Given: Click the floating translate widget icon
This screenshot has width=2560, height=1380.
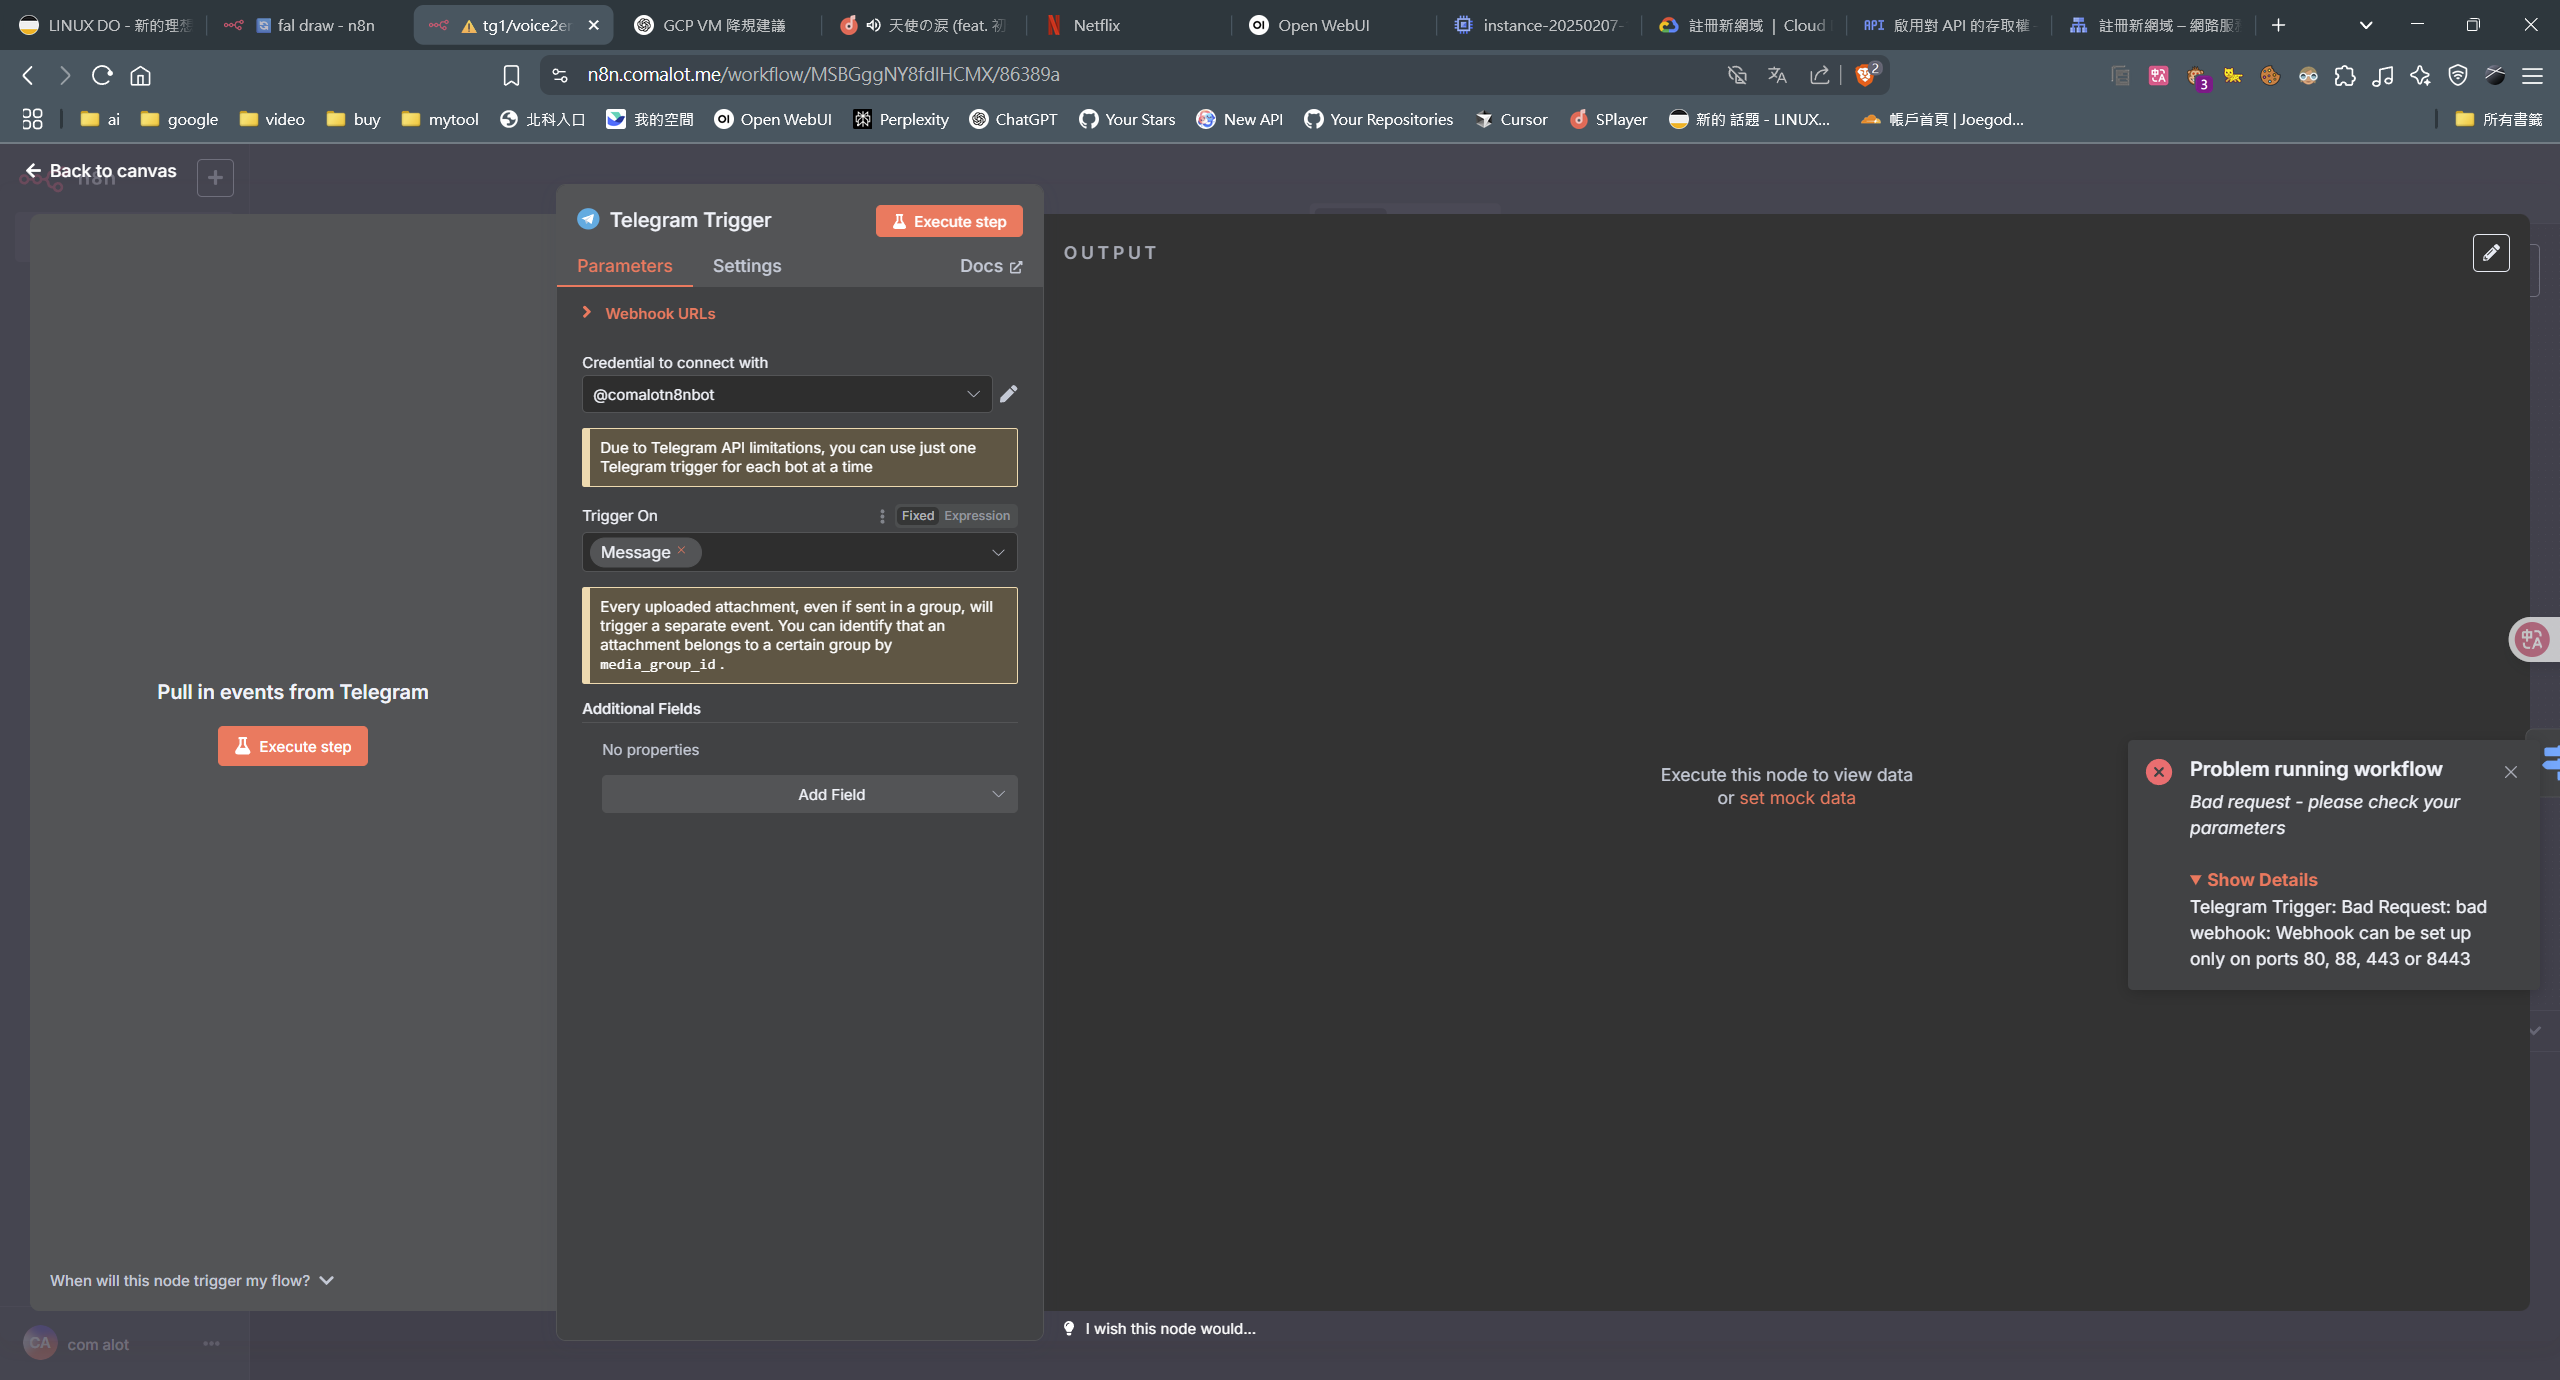Looking at the screenshot, I should (x=2533, y=639).
